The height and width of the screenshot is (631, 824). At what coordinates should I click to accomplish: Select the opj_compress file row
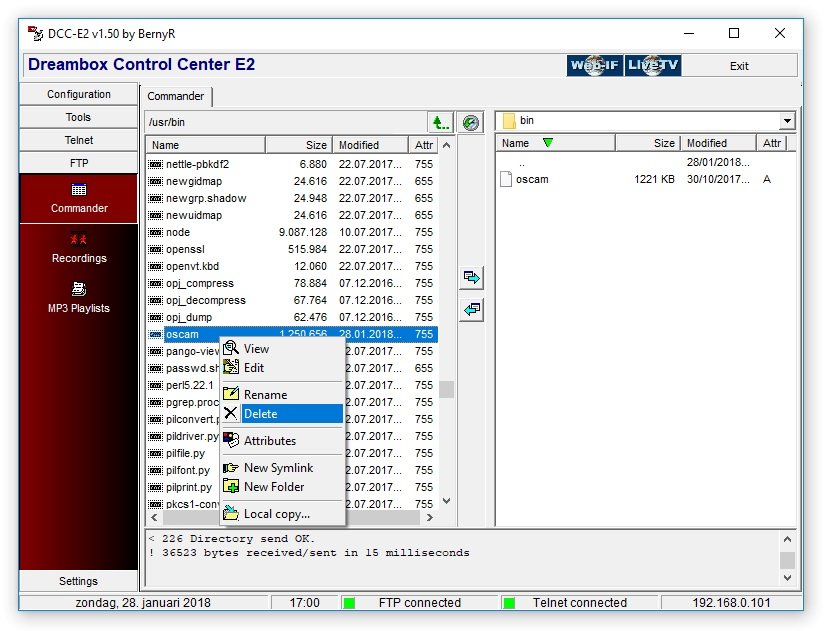(292, 283)
